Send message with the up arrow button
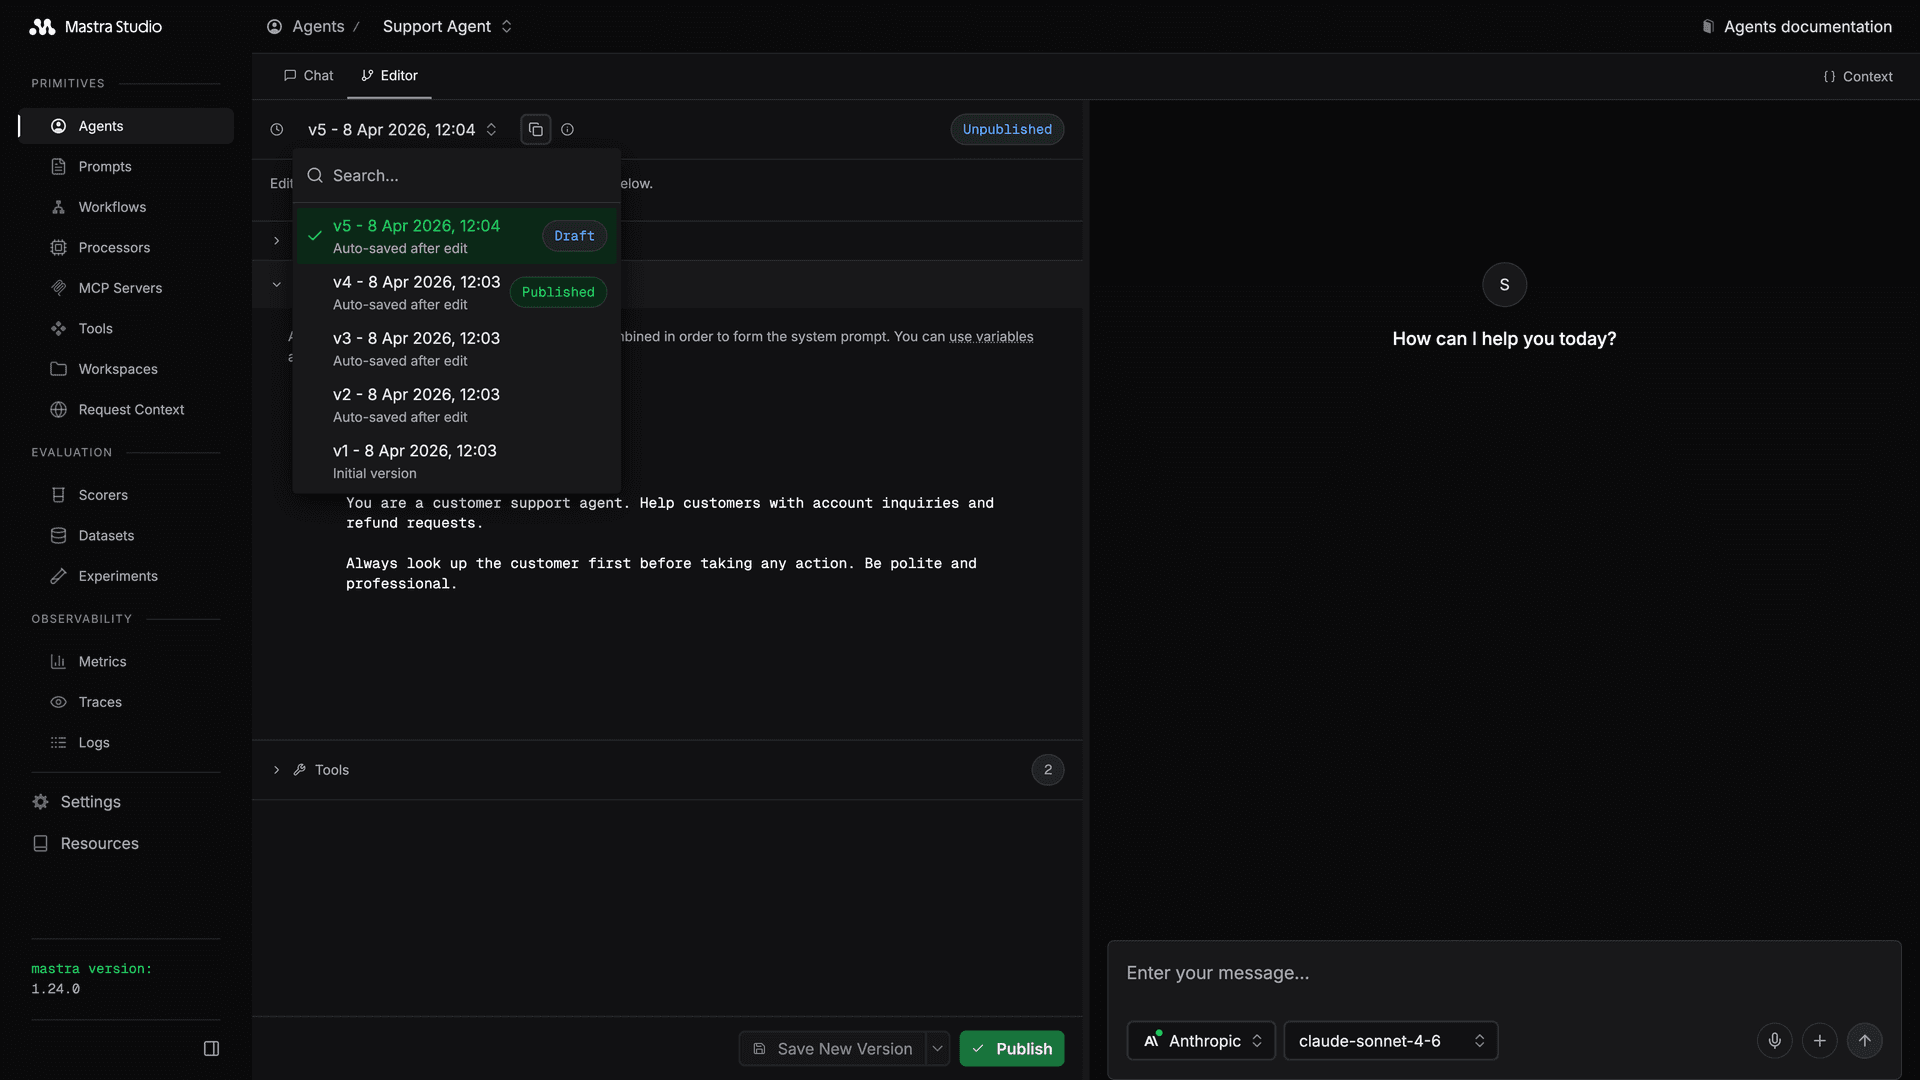 [1864, 1041]
